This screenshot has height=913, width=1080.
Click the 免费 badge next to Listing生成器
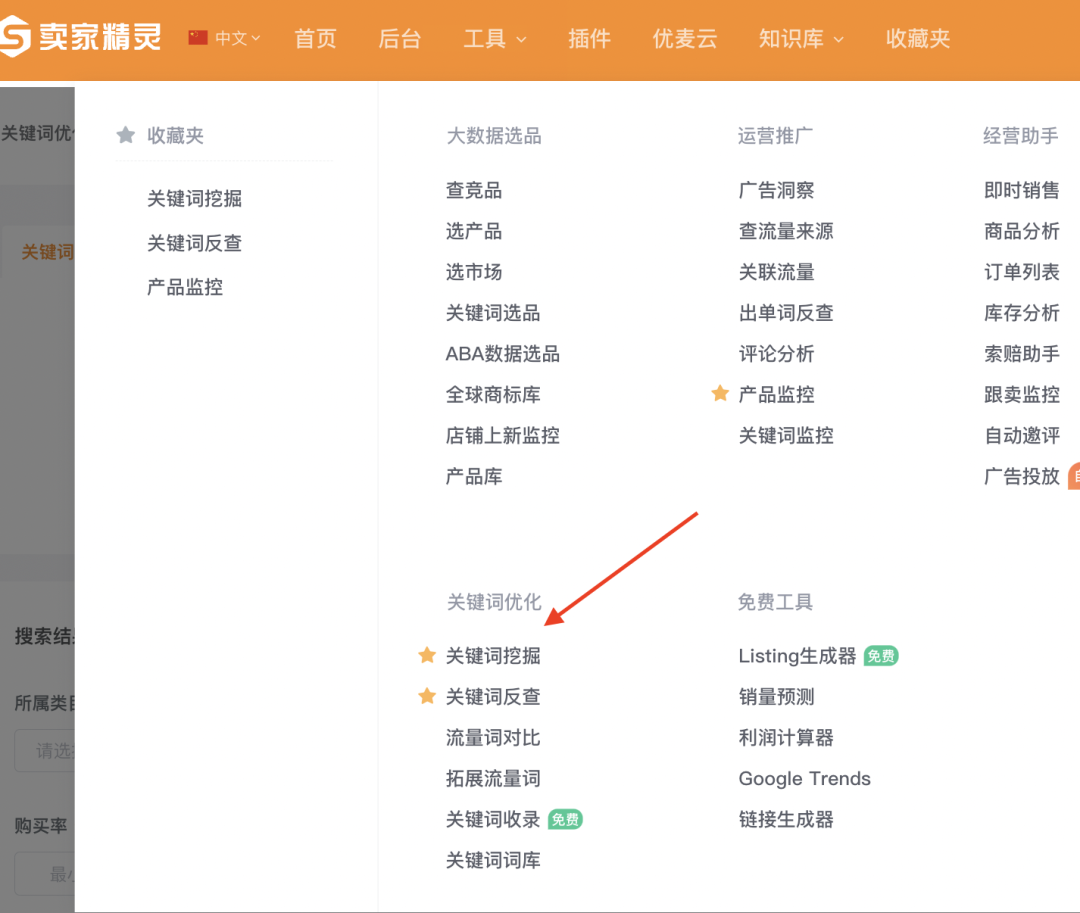(880, 656)
